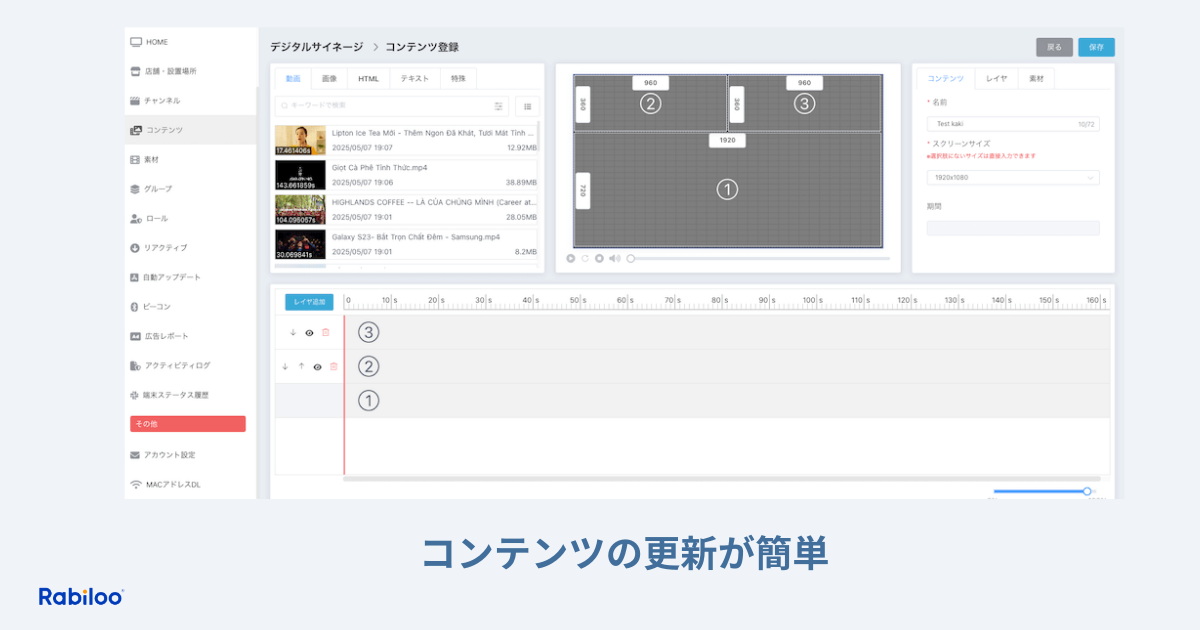Select the HIGHLANDS COFFEE video item

point(406,209)
